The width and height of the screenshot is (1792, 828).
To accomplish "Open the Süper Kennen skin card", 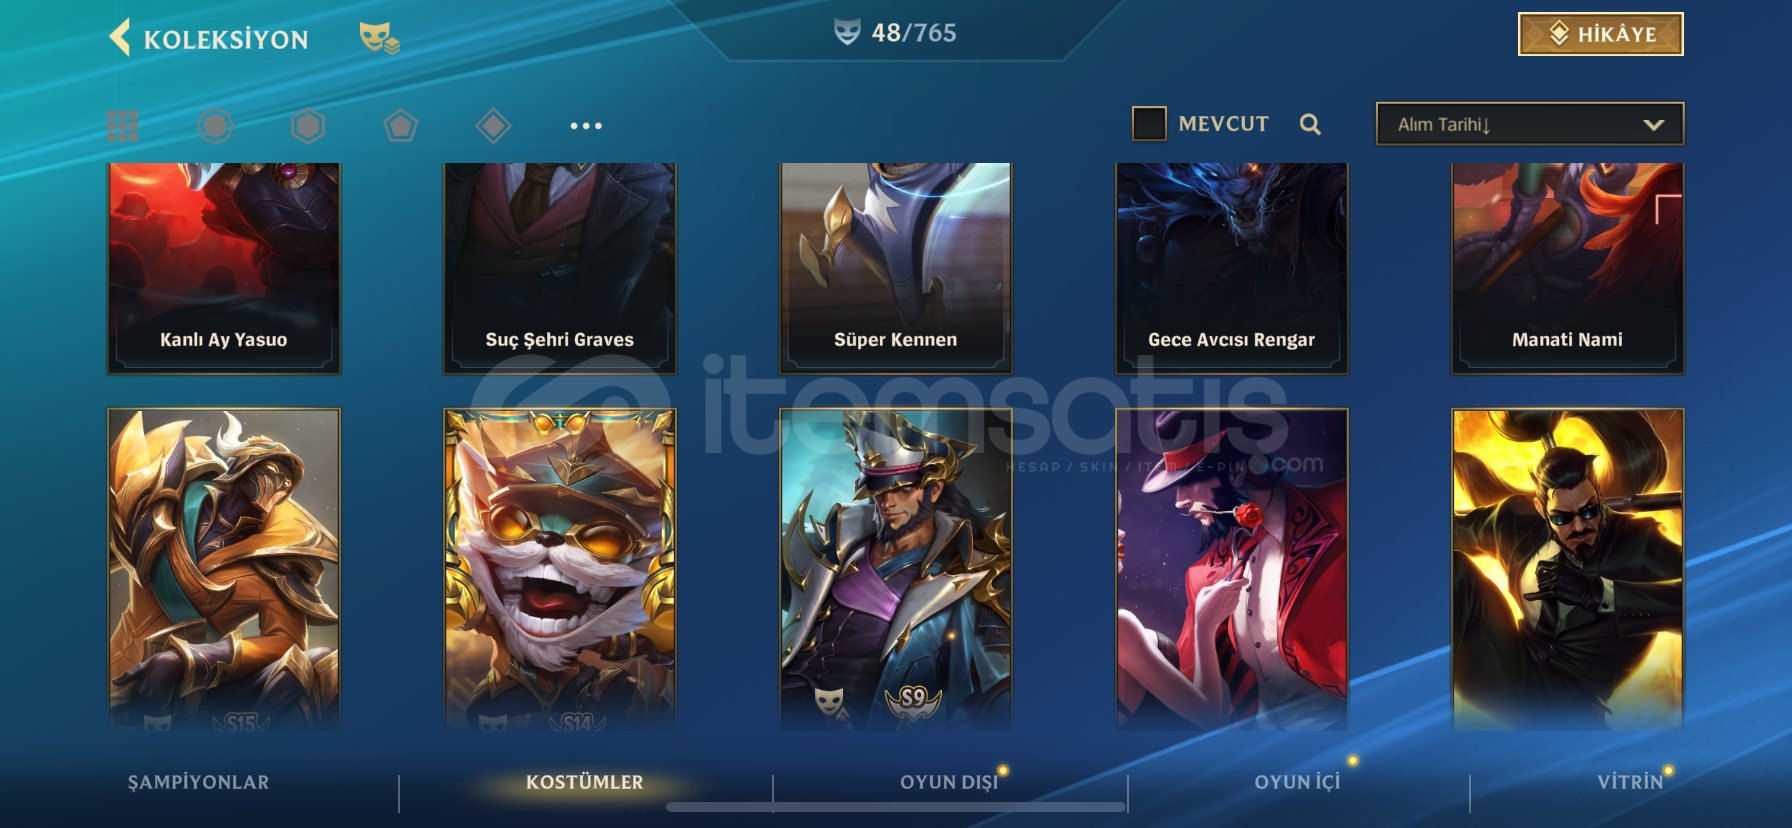I will coord(896,268).
